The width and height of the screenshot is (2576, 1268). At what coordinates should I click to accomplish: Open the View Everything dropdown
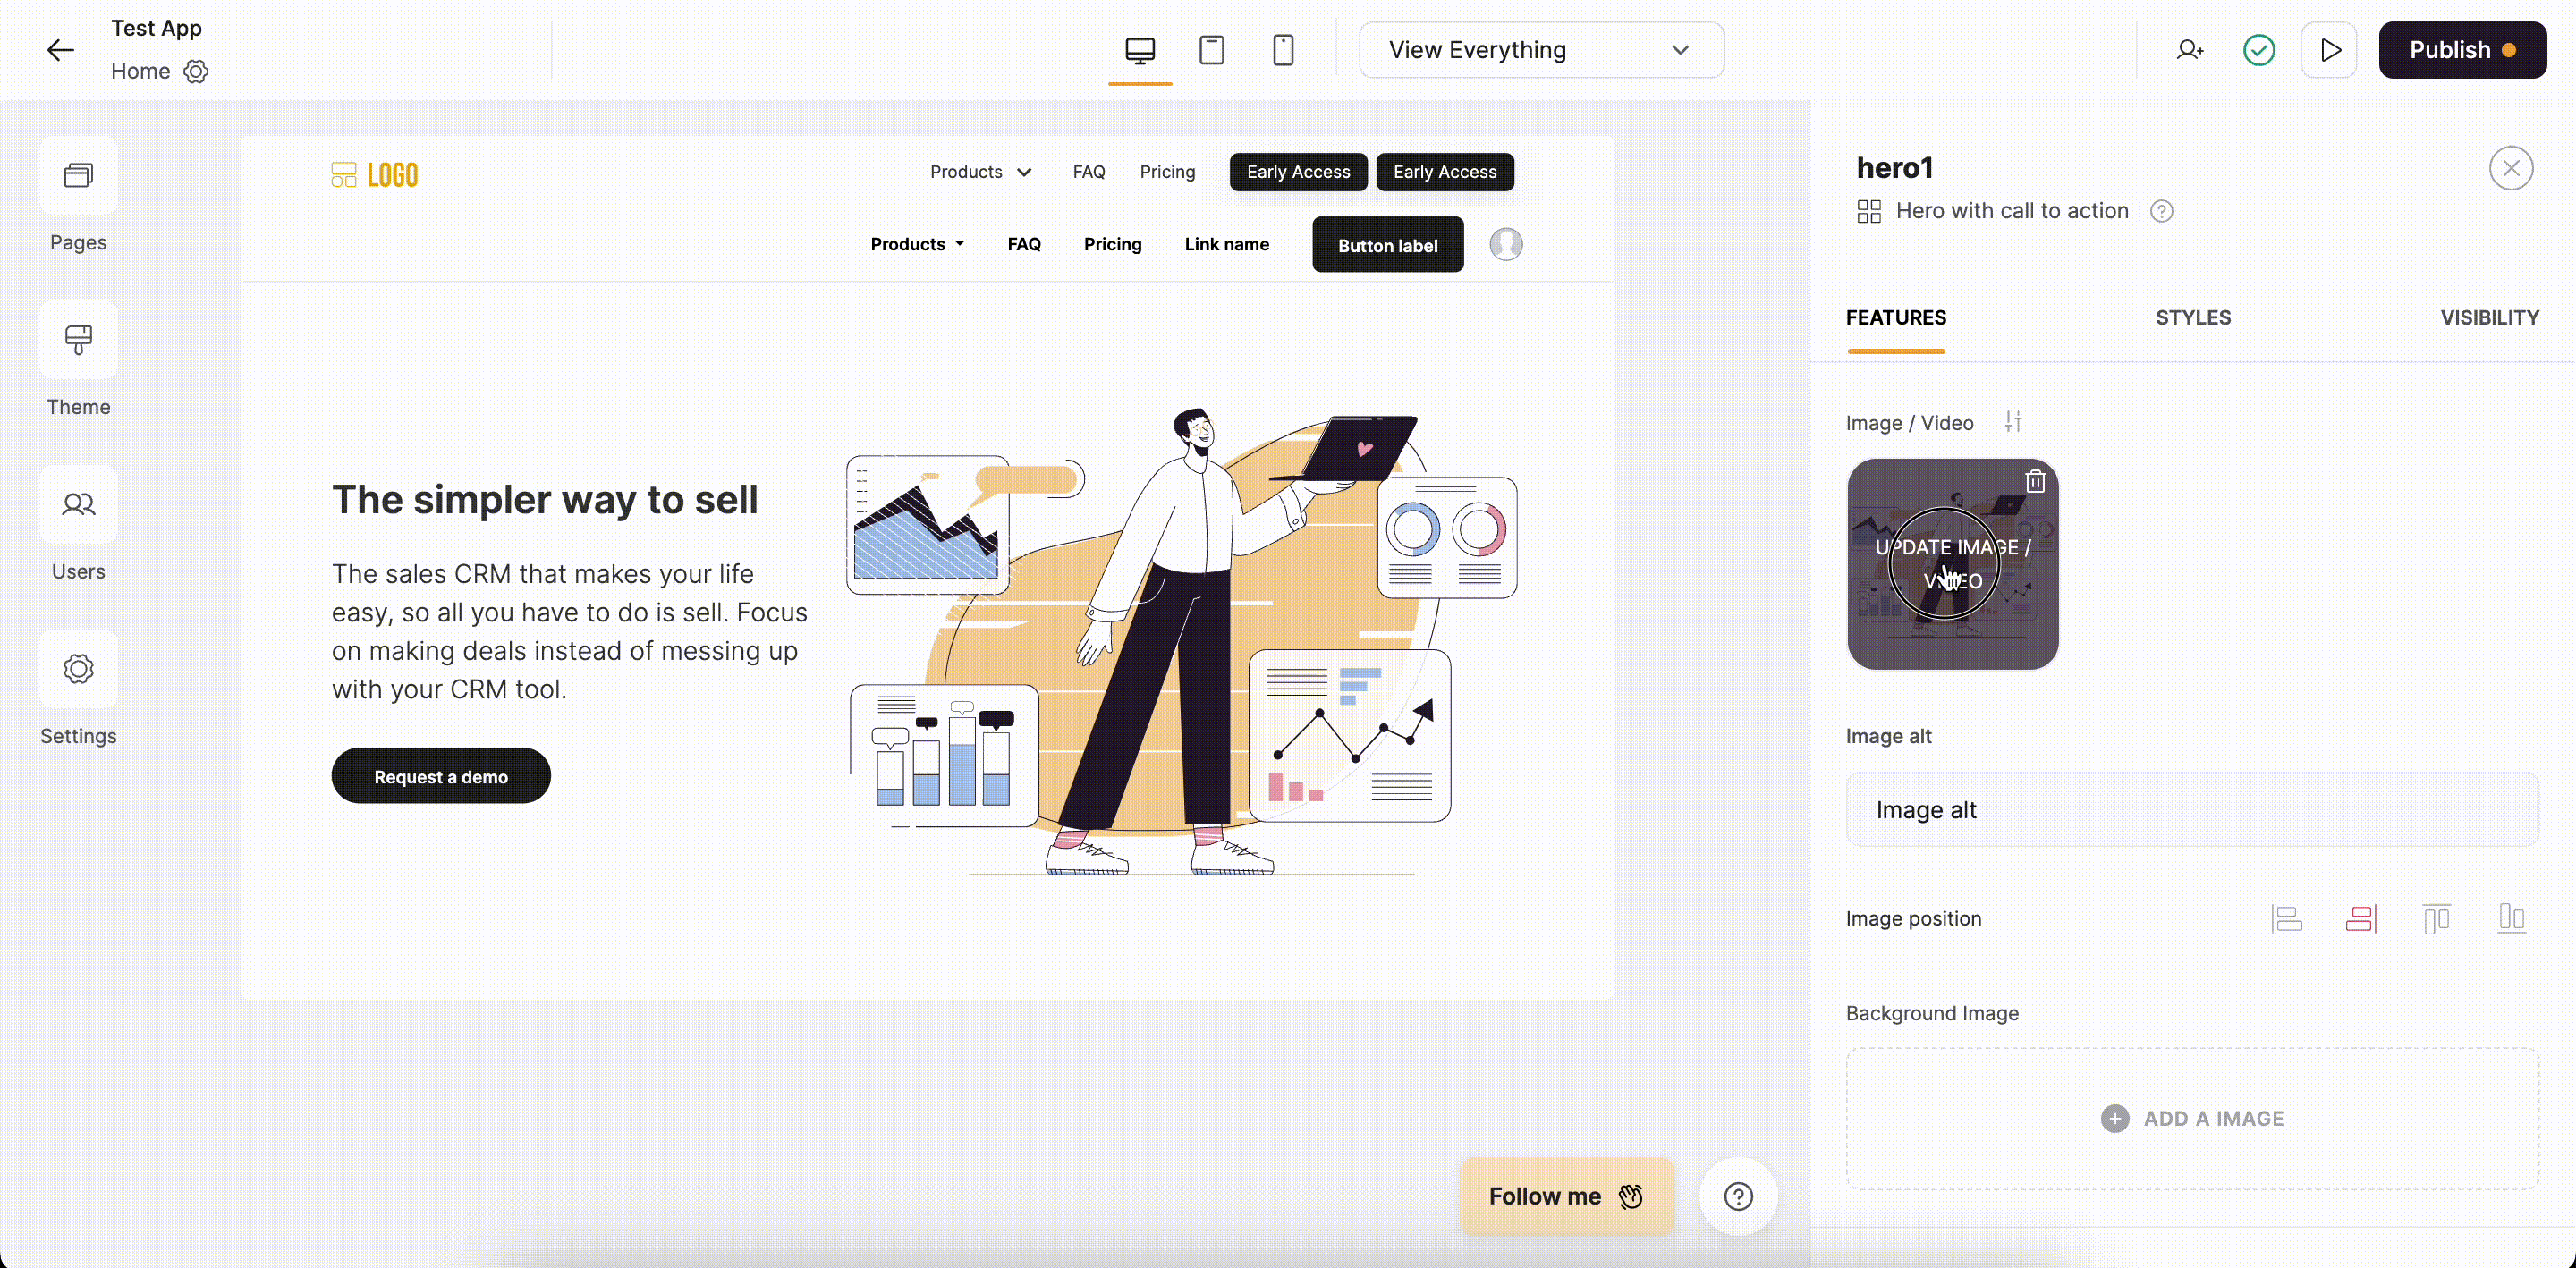pos(1540,50)
